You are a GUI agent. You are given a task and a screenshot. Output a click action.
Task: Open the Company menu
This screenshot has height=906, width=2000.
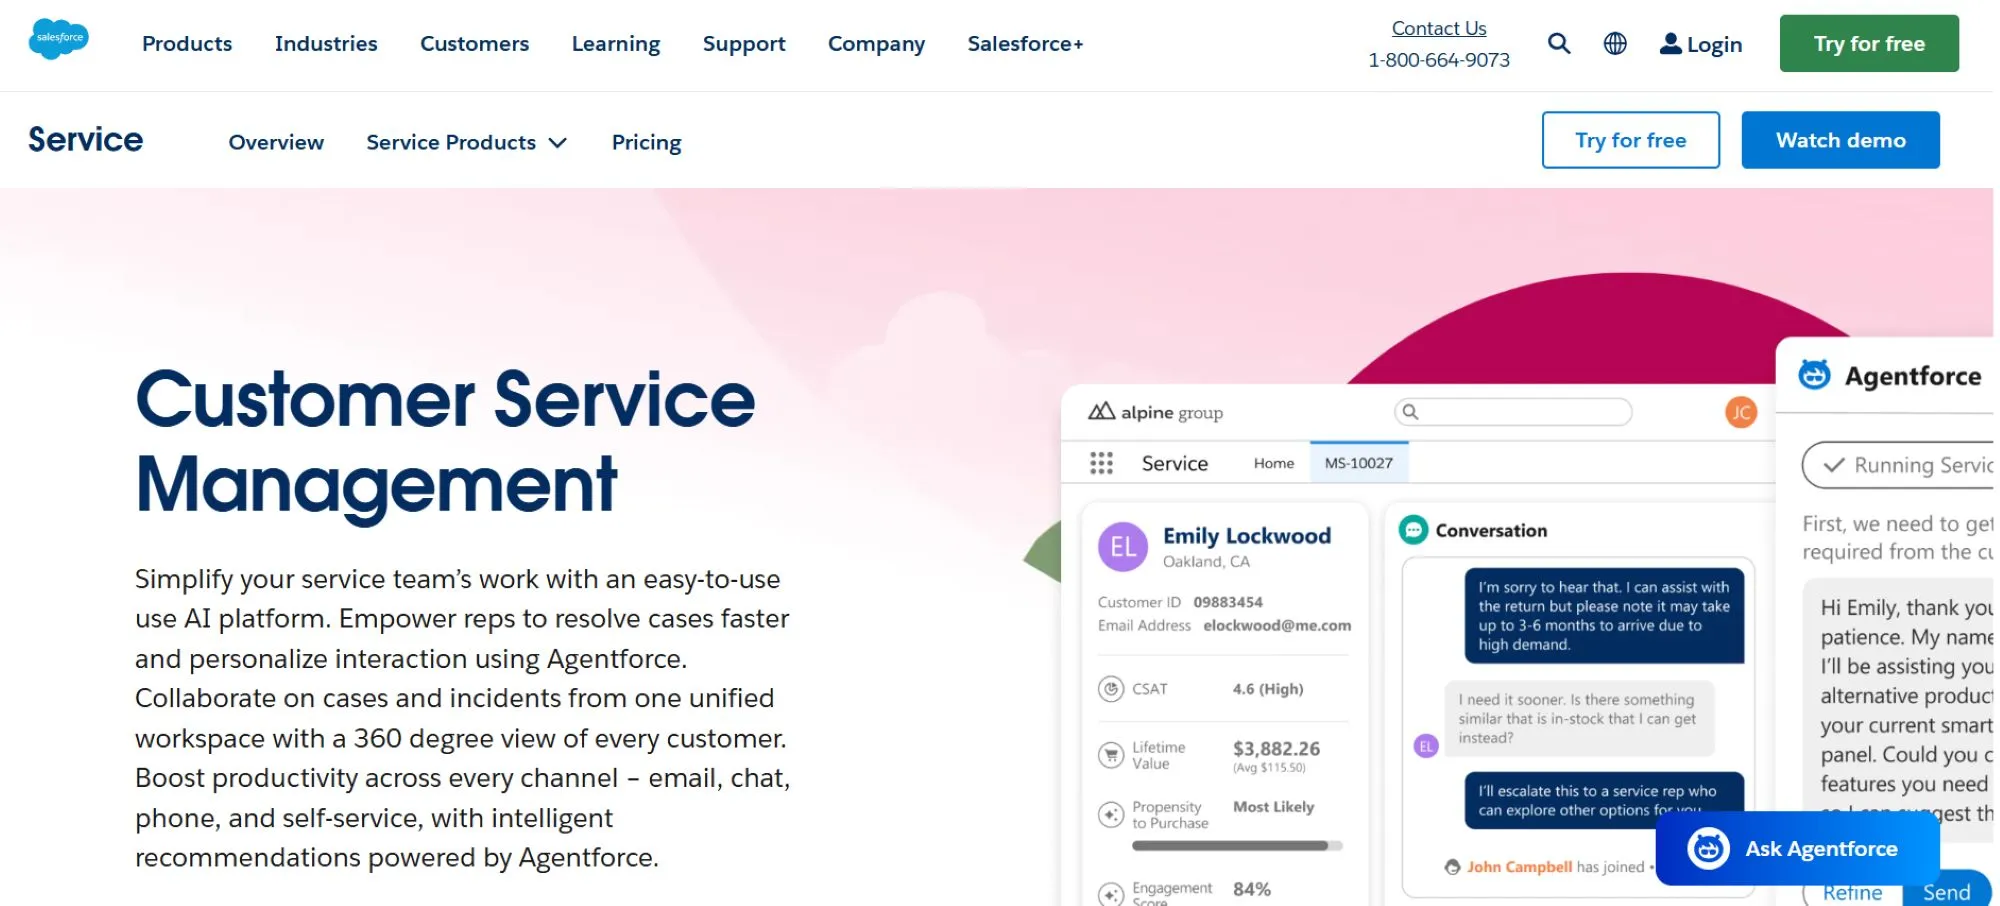pos(876,44)
